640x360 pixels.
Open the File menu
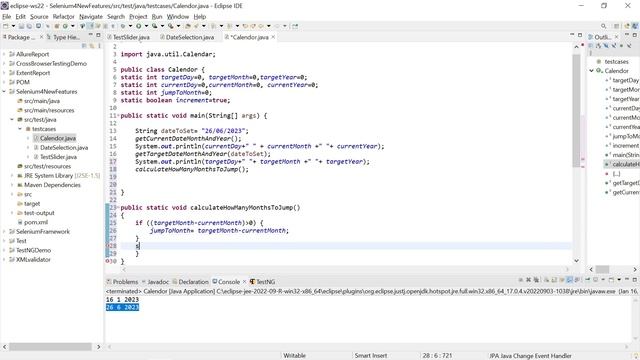click(x=7, y=16)
